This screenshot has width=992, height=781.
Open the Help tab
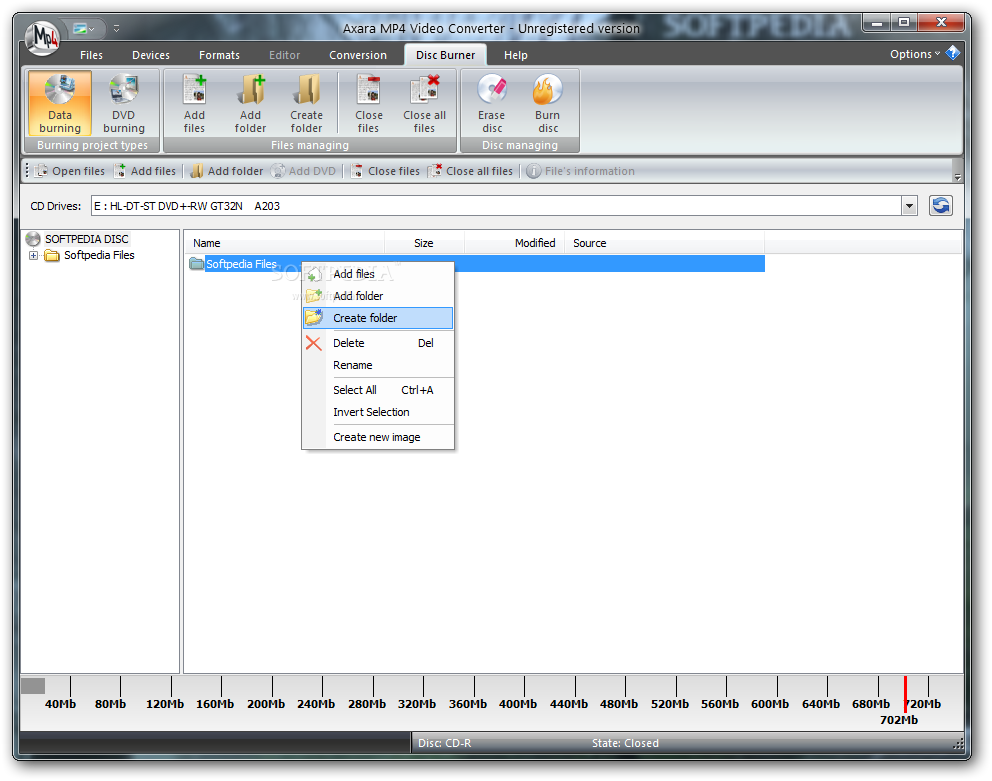(516, 55)
